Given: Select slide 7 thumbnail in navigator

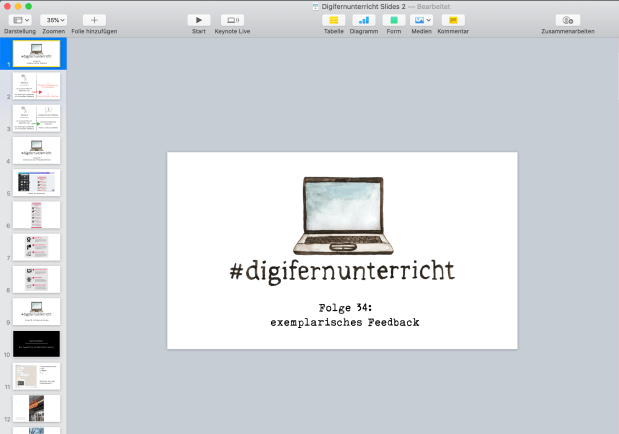Looking at the screenshot, I should 36,247.
